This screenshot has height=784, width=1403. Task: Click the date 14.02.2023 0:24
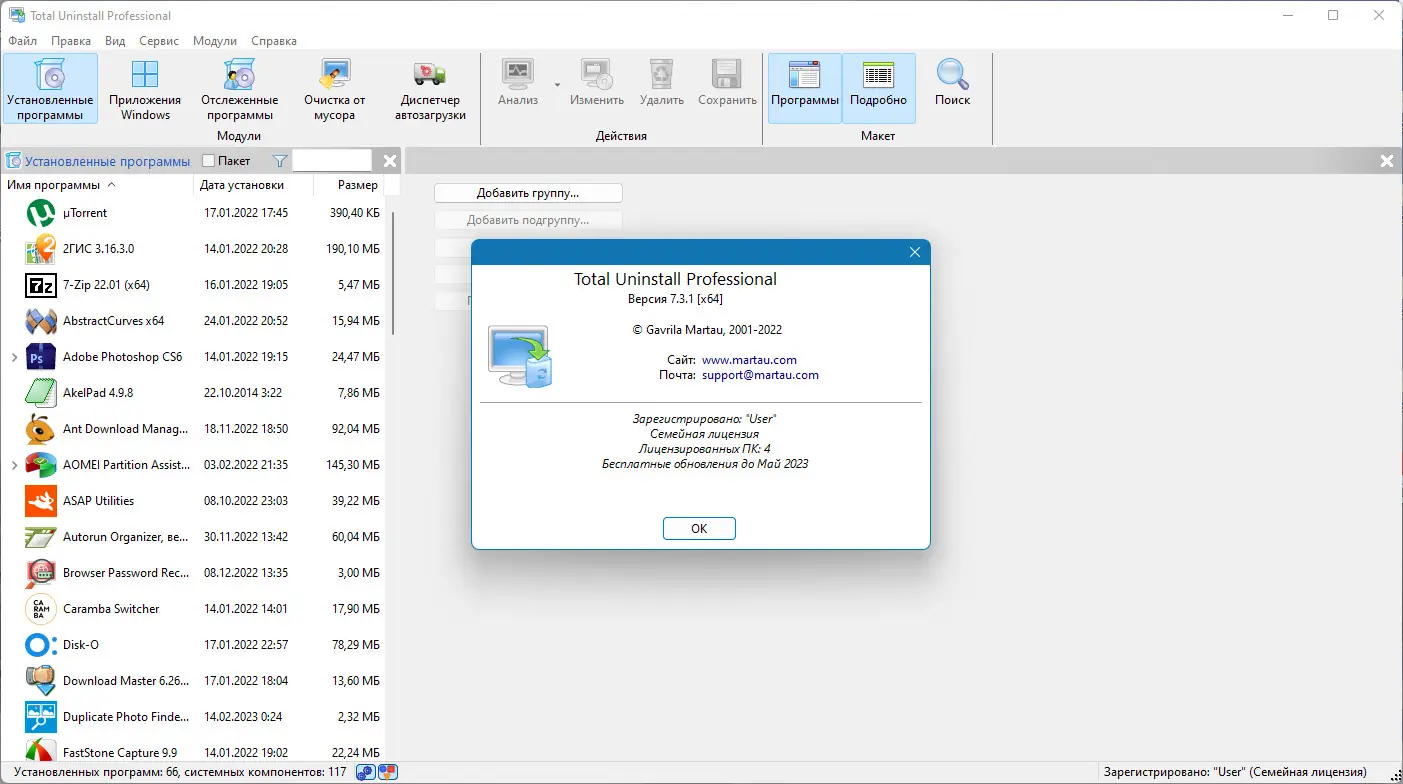pos(243,717)
